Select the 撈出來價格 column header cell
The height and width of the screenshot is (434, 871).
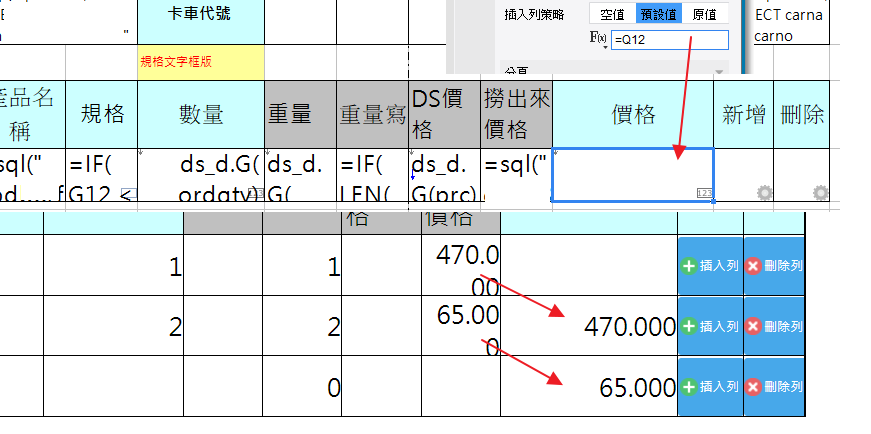[517, 114]
